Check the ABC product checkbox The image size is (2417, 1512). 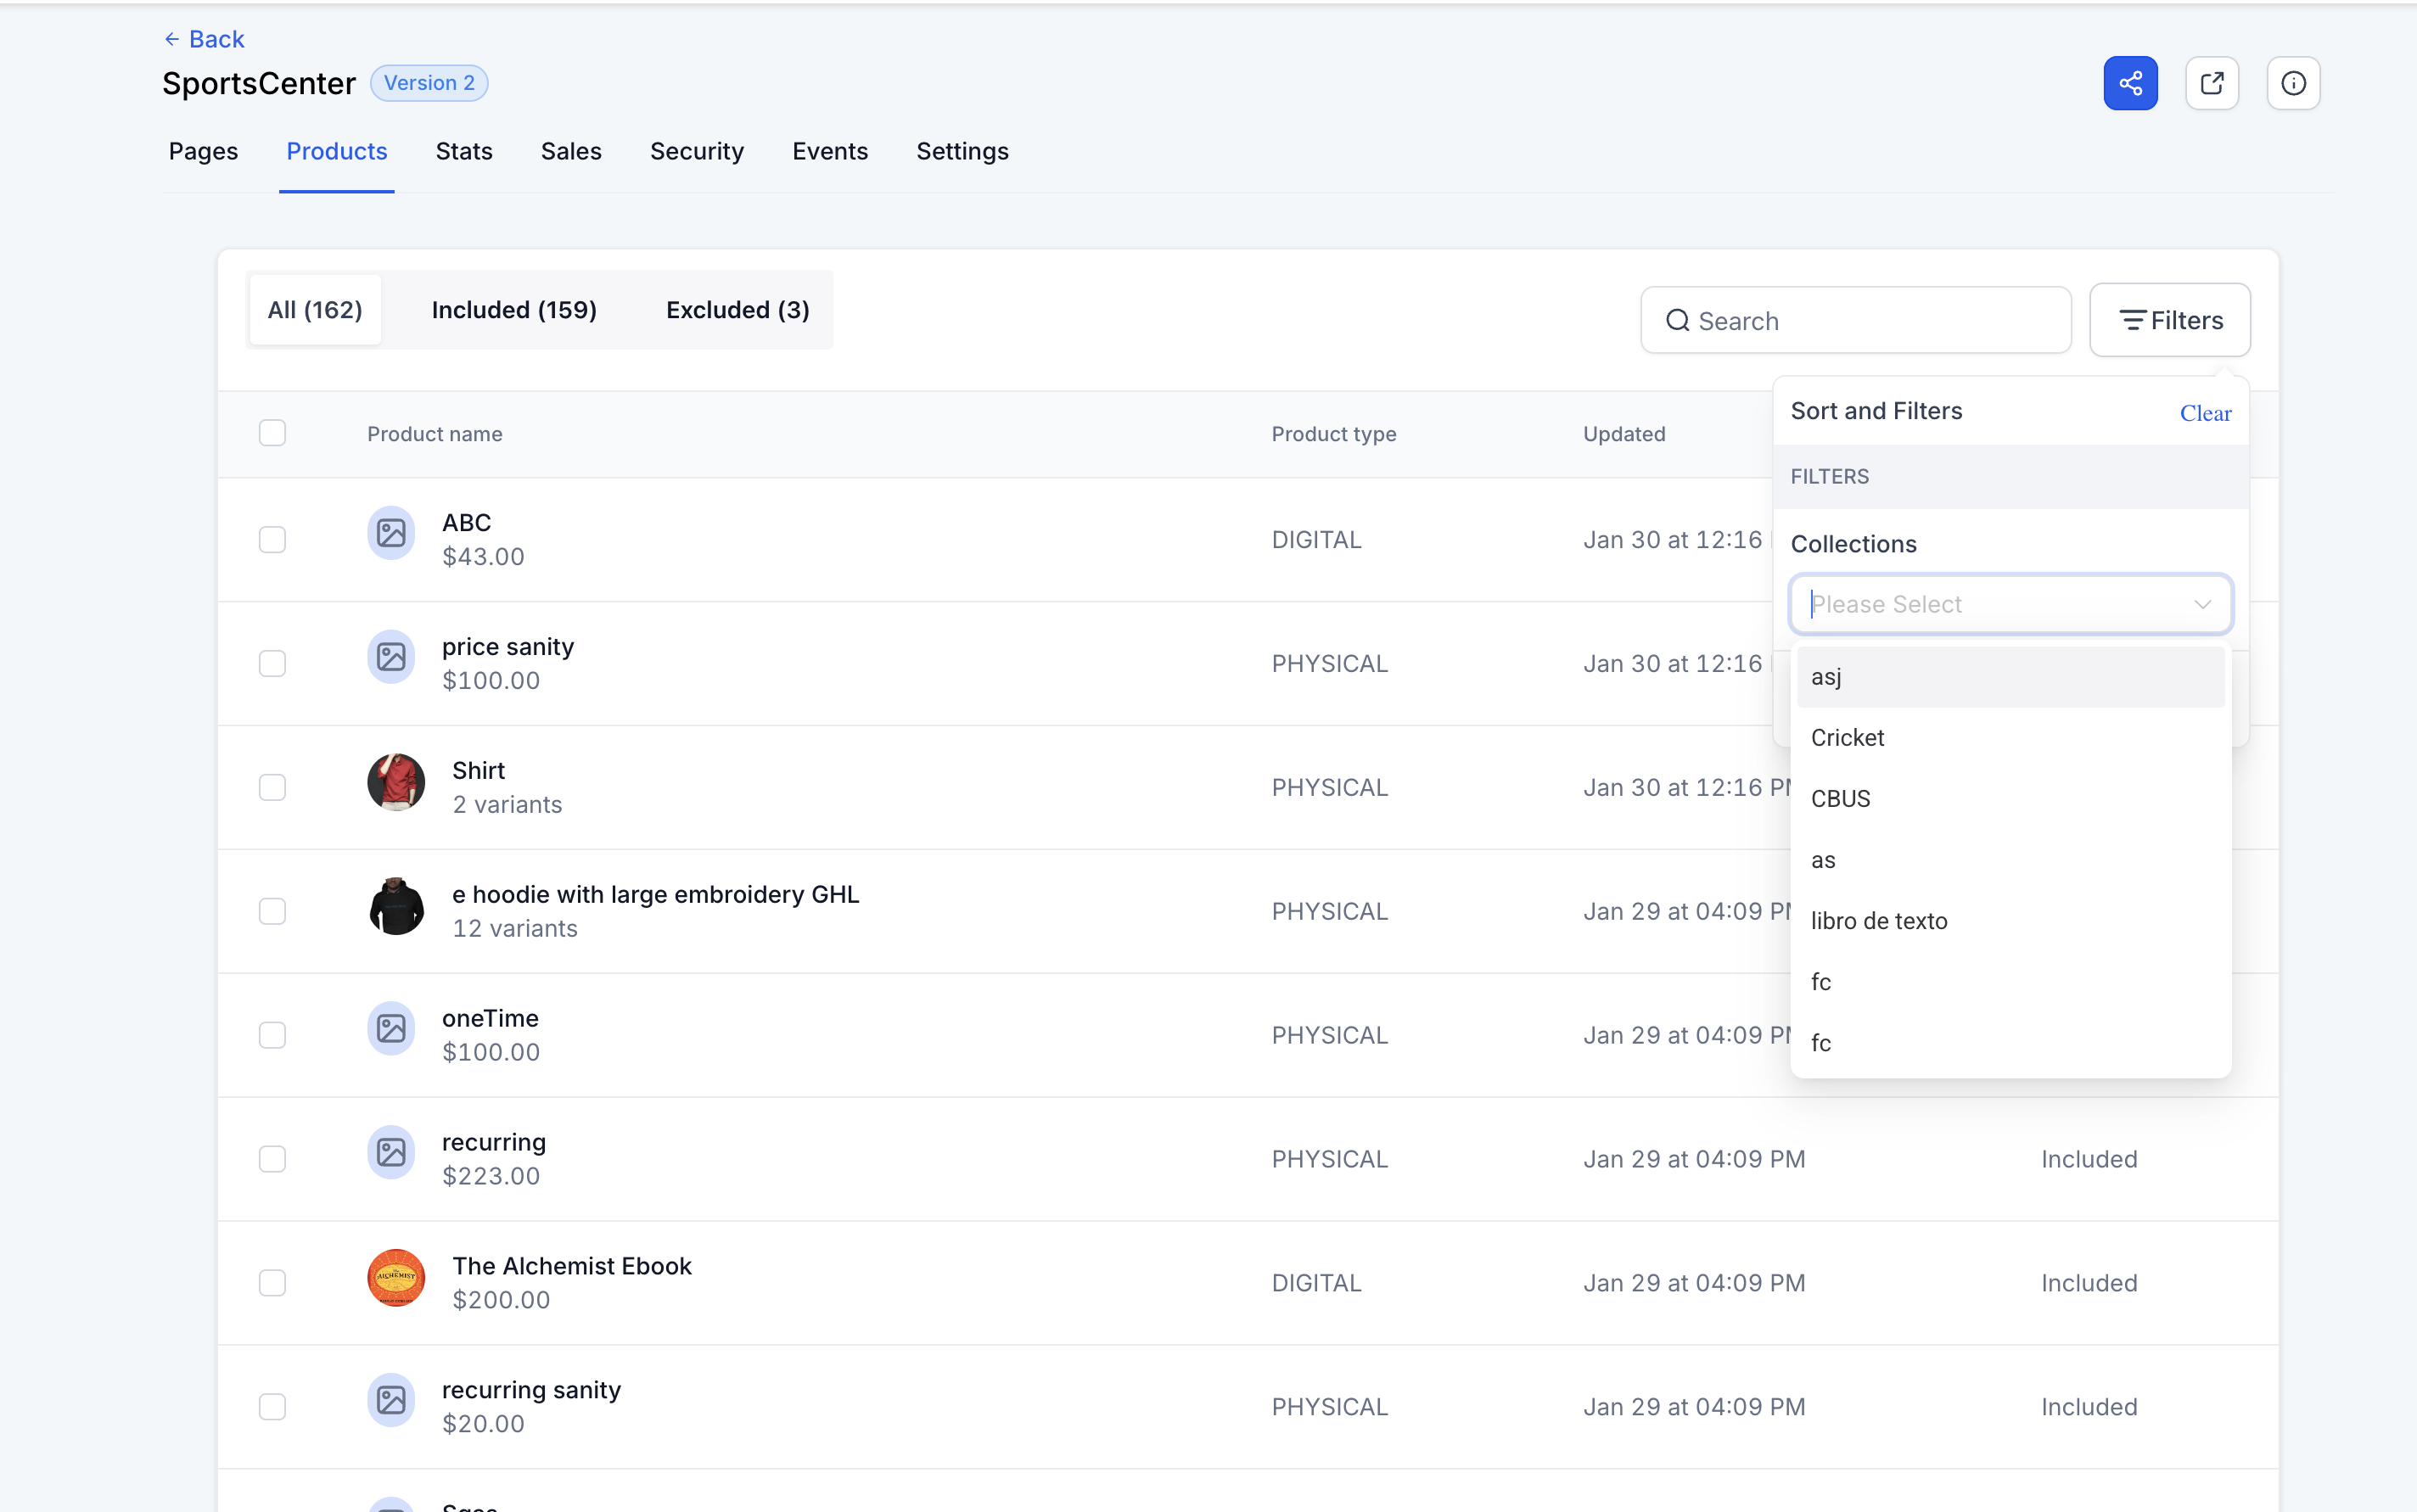[x=272, y=540]
